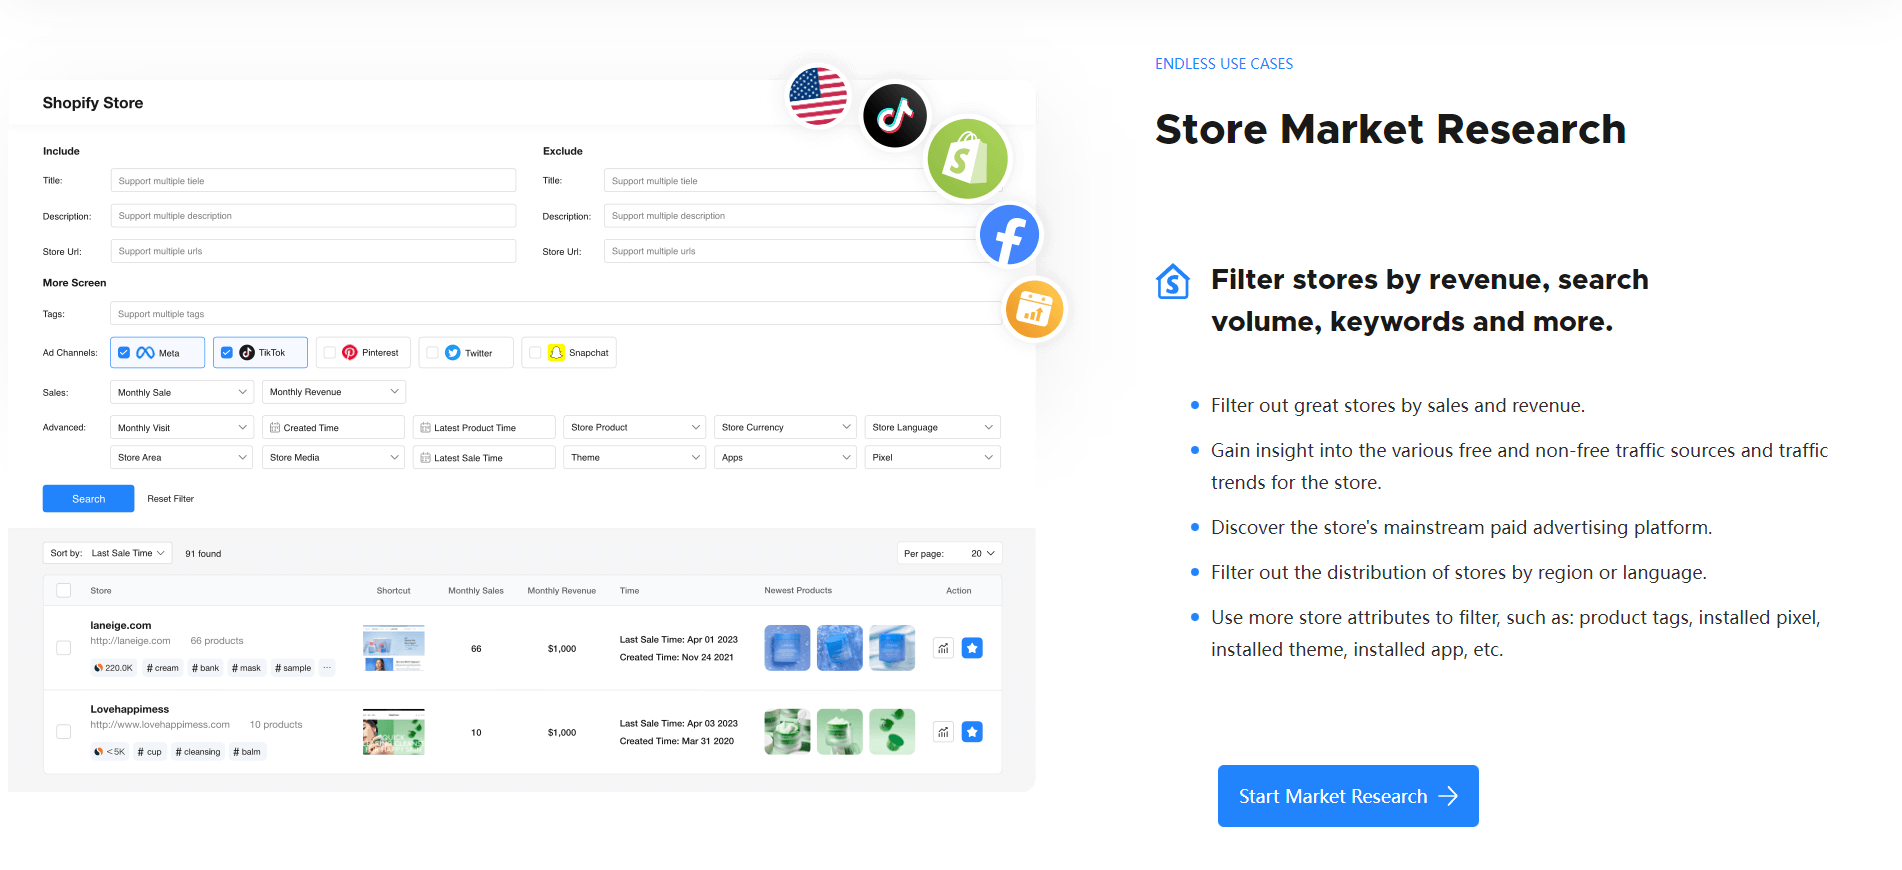The width and height of the screenshot is (1902, 870).
Task: Pick the Latest Sale Time date field
Action: tap(484, 458)
